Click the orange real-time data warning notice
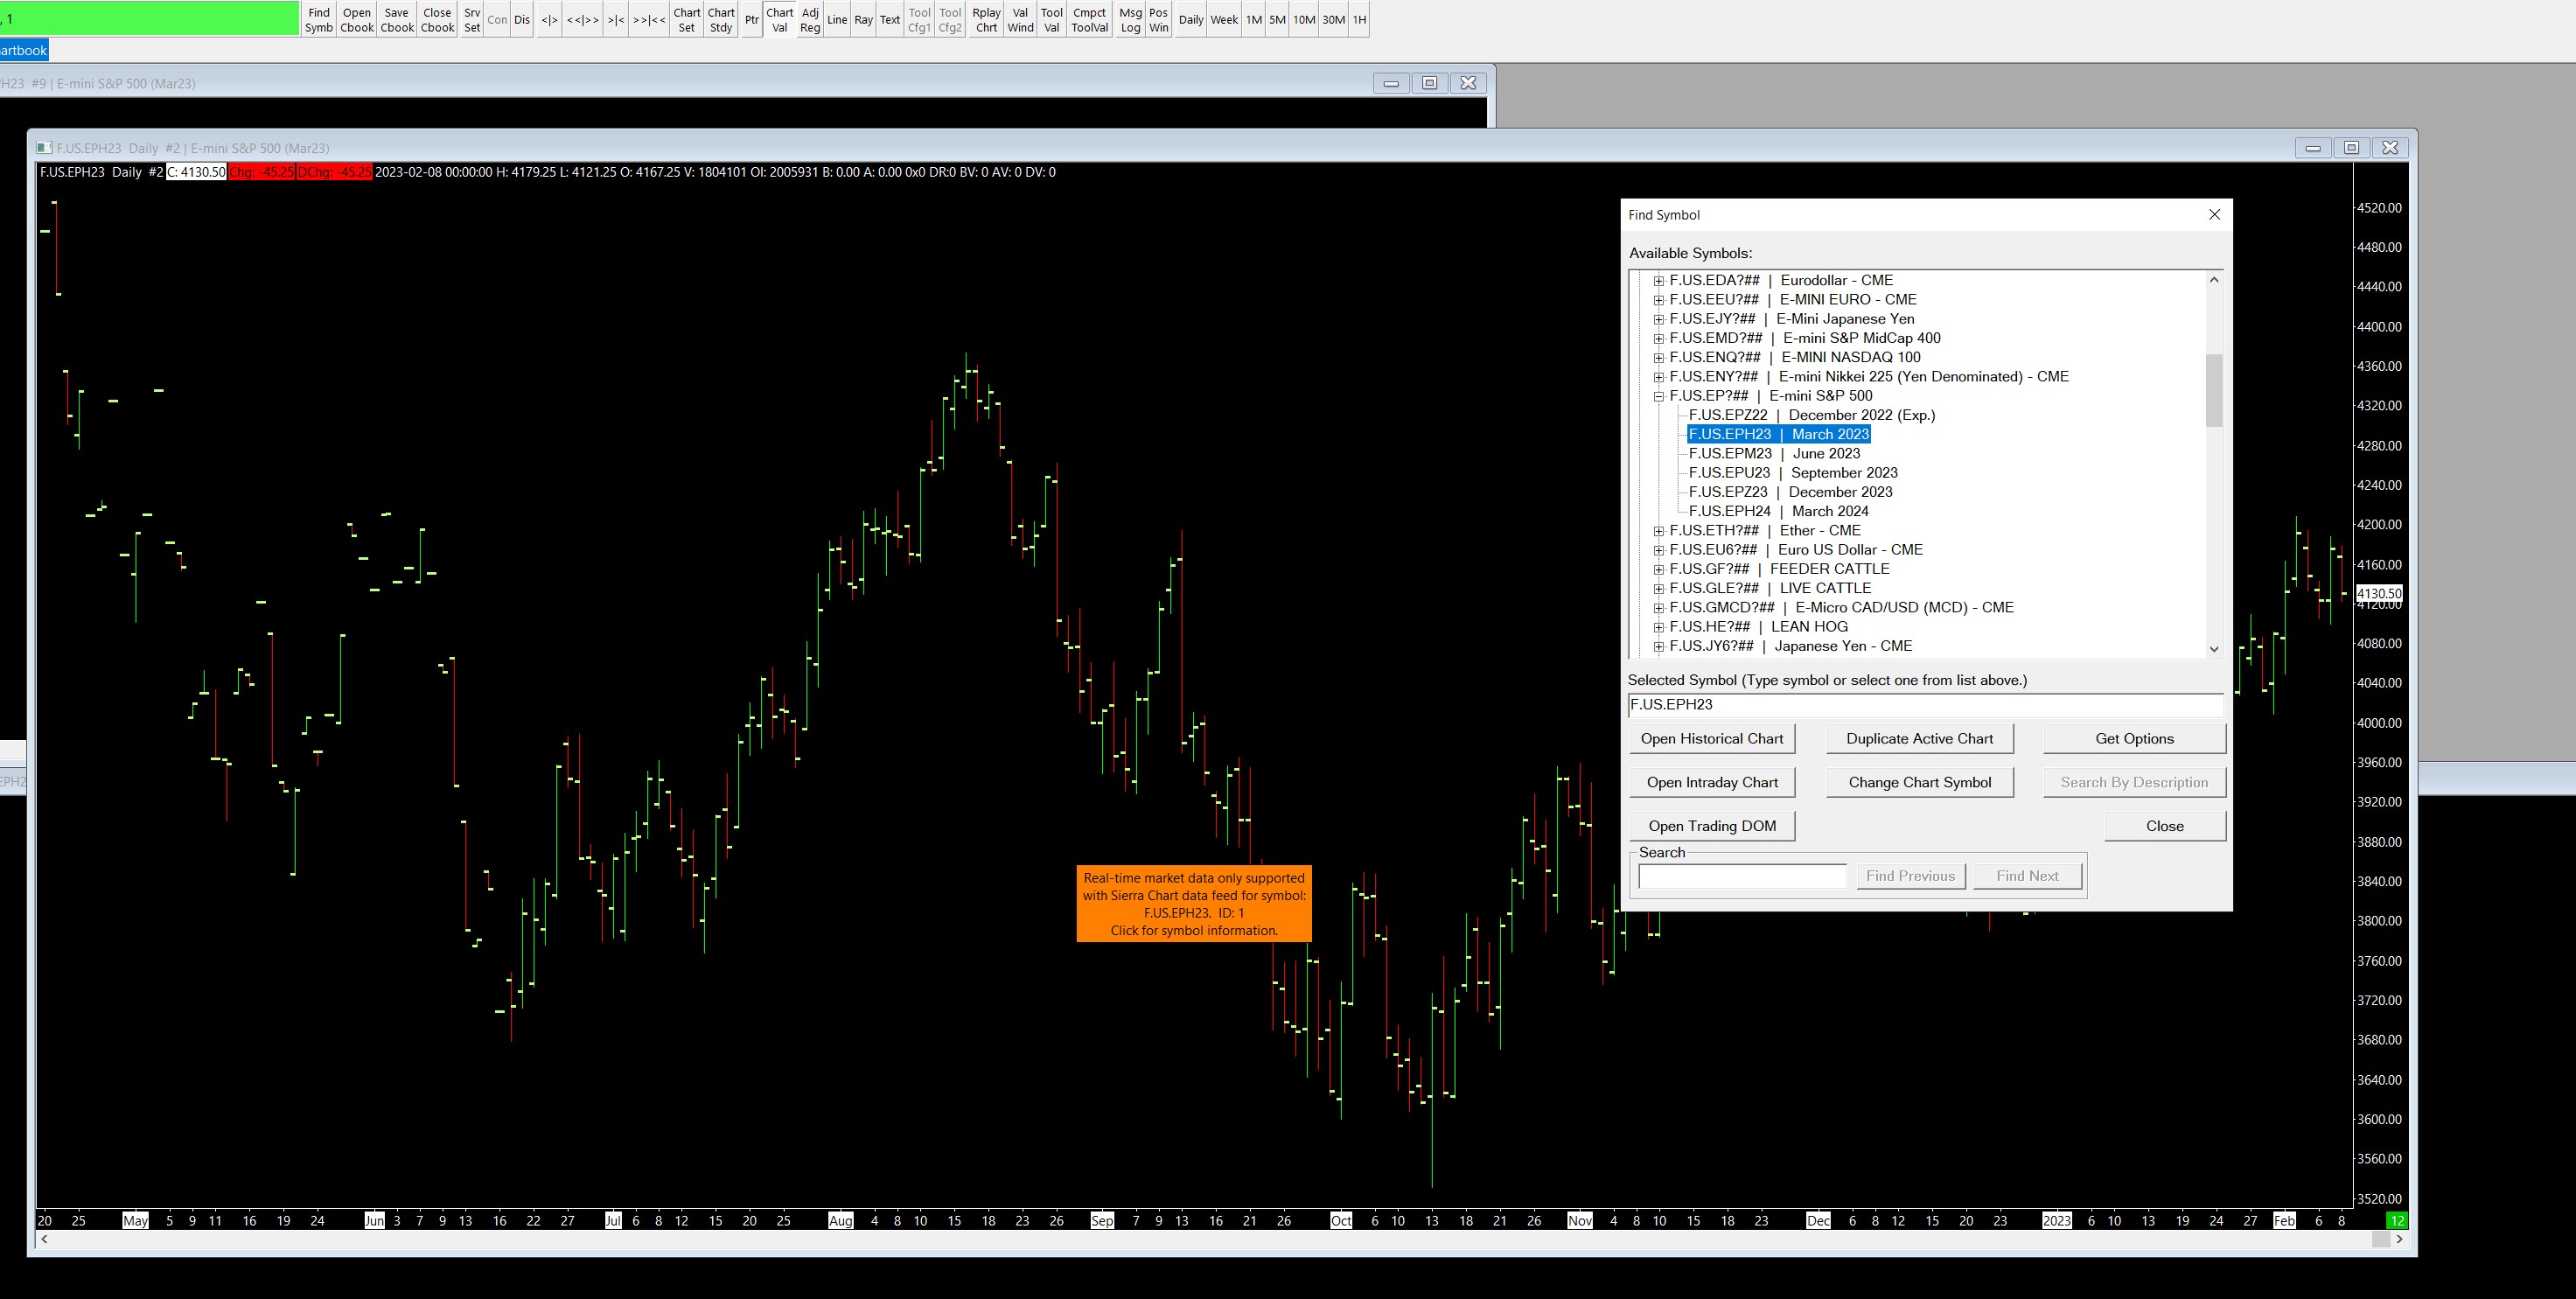Image resolution: width=2576 pixels, height=1299 pixels. [1193, 904]
